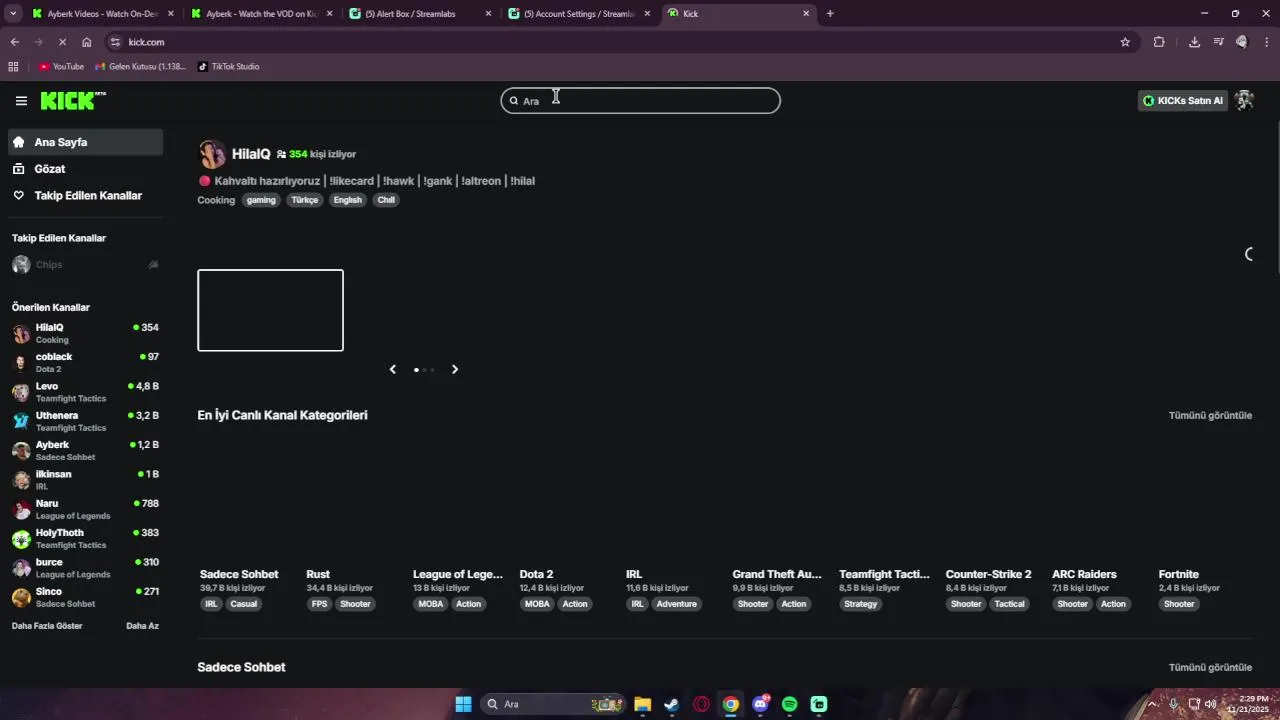1280x720 pixels.
Task: Open Chrome from the taskbar
Action: [x=731, y=704]
